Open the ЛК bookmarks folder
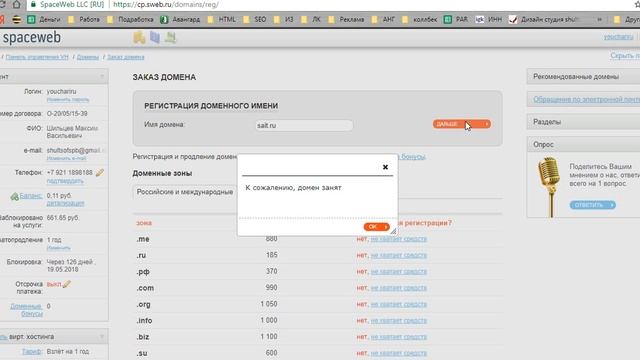 [311, 19]
